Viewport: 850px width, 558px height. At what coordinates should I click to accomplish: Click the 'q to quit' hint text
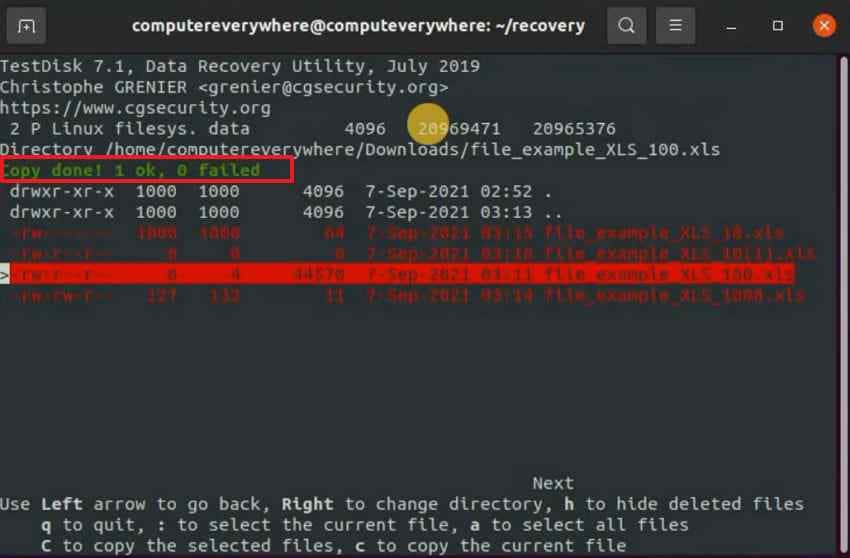88,525
